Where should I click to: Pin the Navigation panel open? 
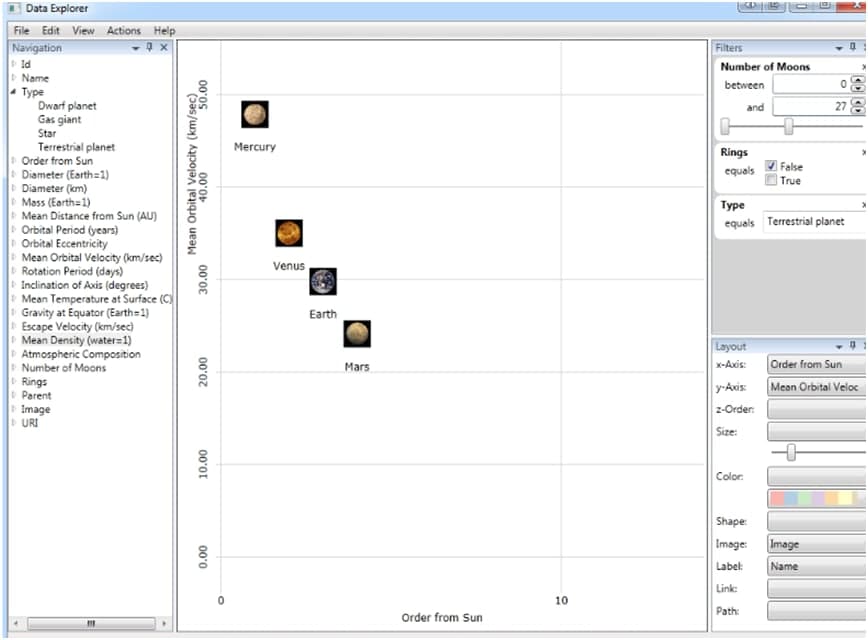pos(149,47)
